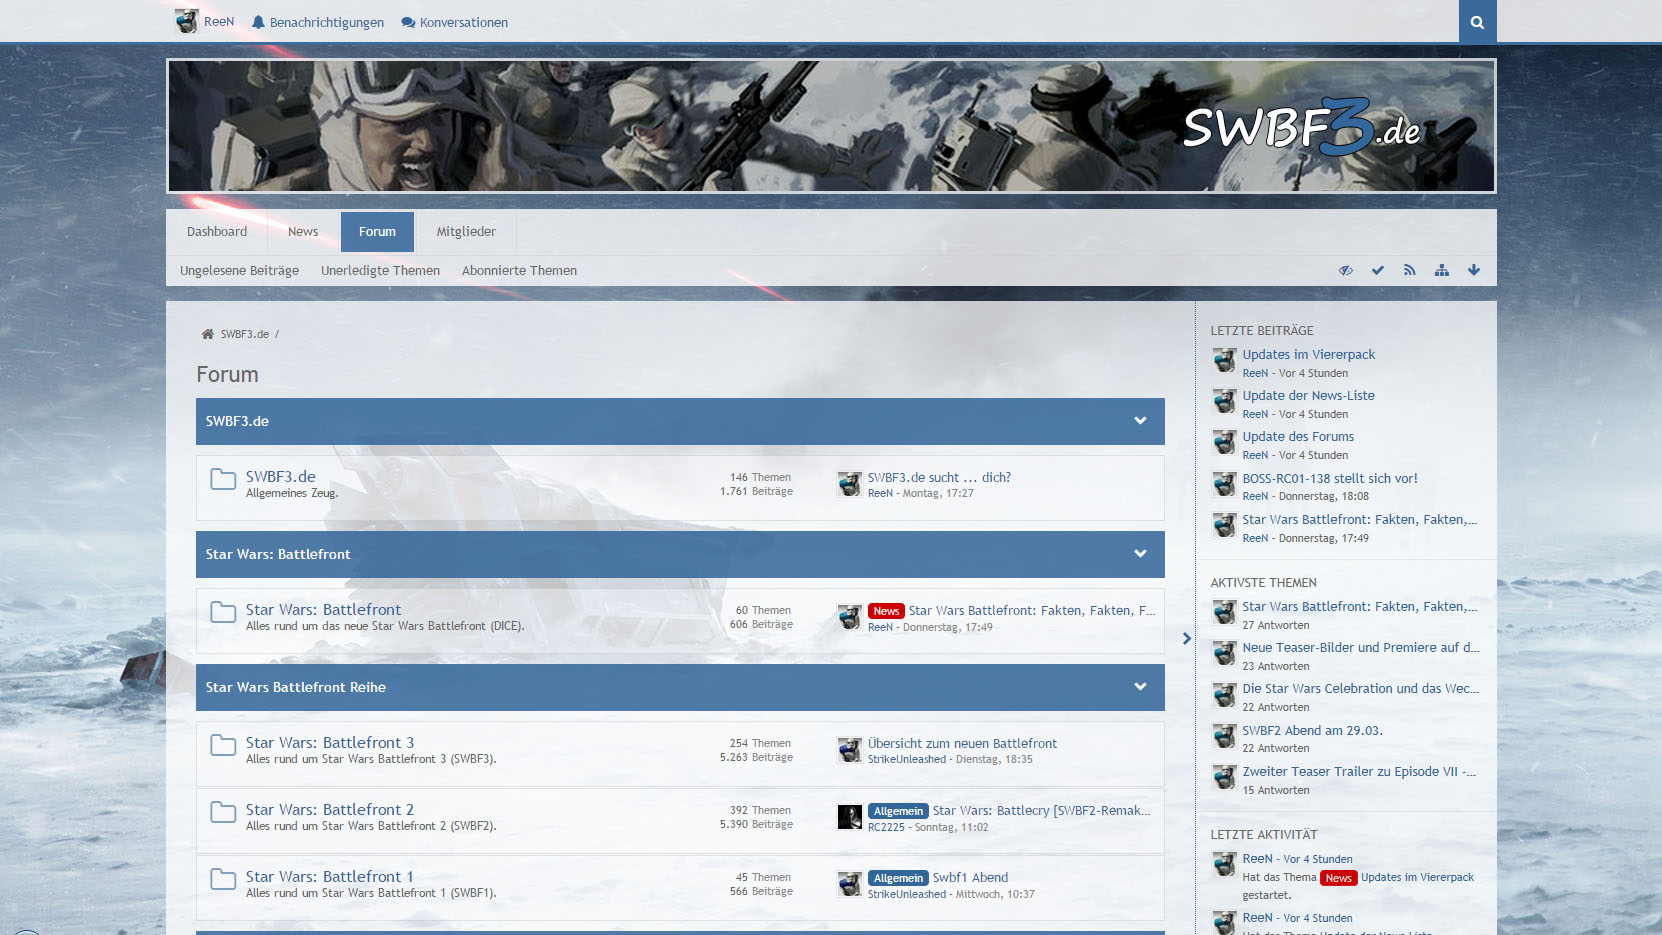The width and height of the screenshot is (1662, 935).
Task: Open Unerledigte Themen
Action: (x=381, y=270)
